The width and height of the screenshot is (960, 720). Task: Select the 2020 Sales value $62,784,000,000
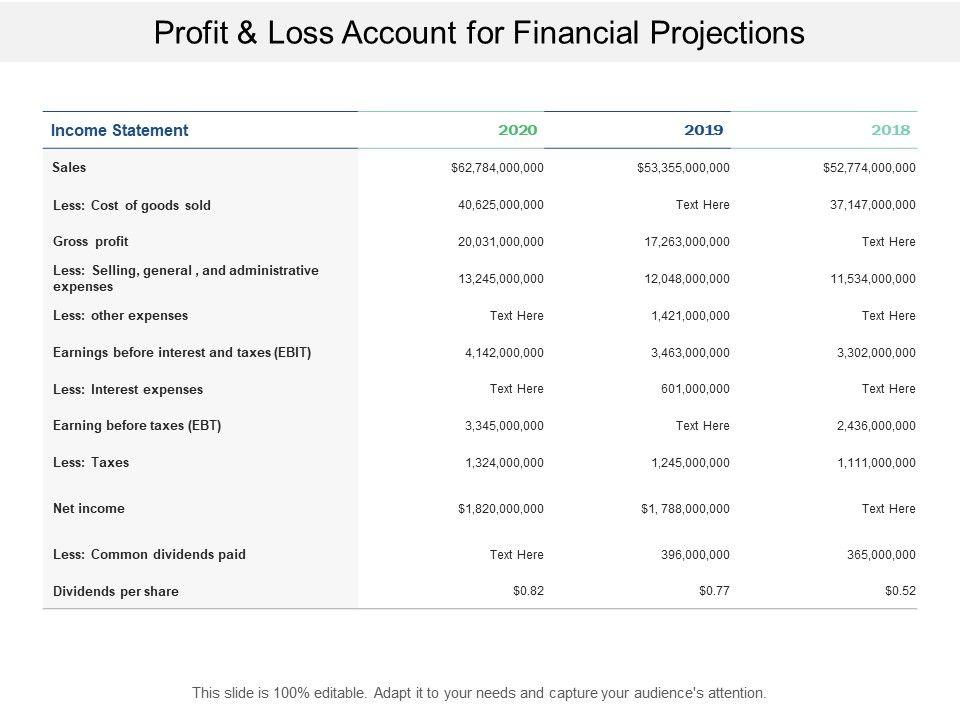click(497, 168)
